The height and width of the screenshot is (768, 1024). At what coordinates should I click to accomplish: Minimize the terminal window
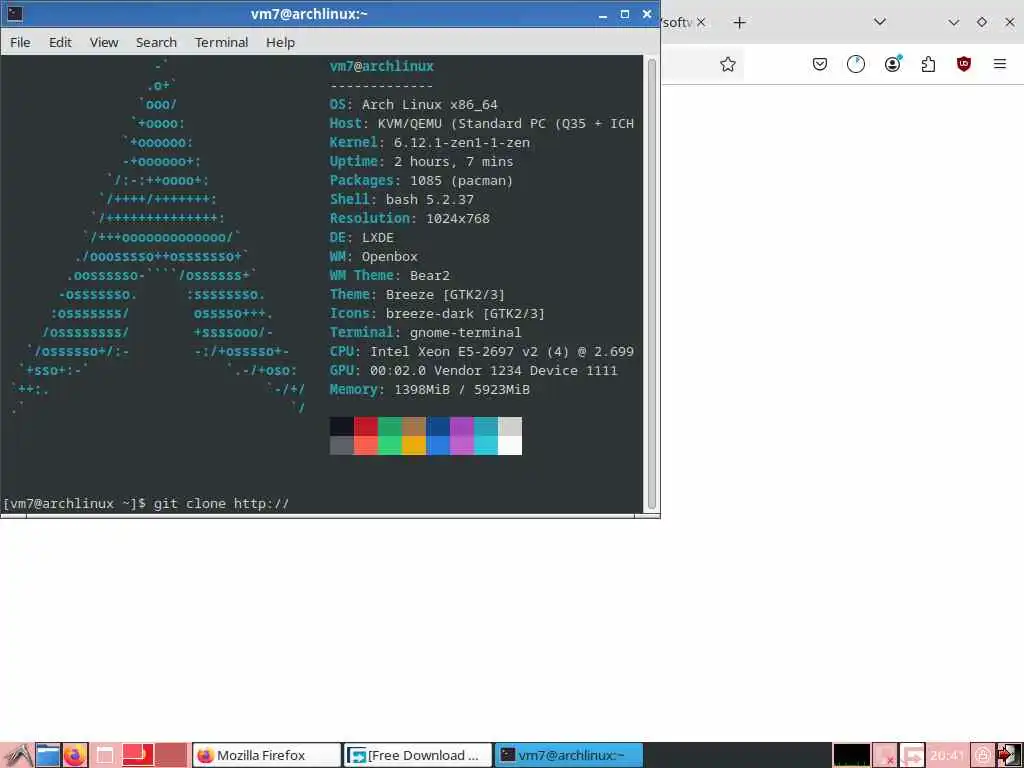pos(603,14)
